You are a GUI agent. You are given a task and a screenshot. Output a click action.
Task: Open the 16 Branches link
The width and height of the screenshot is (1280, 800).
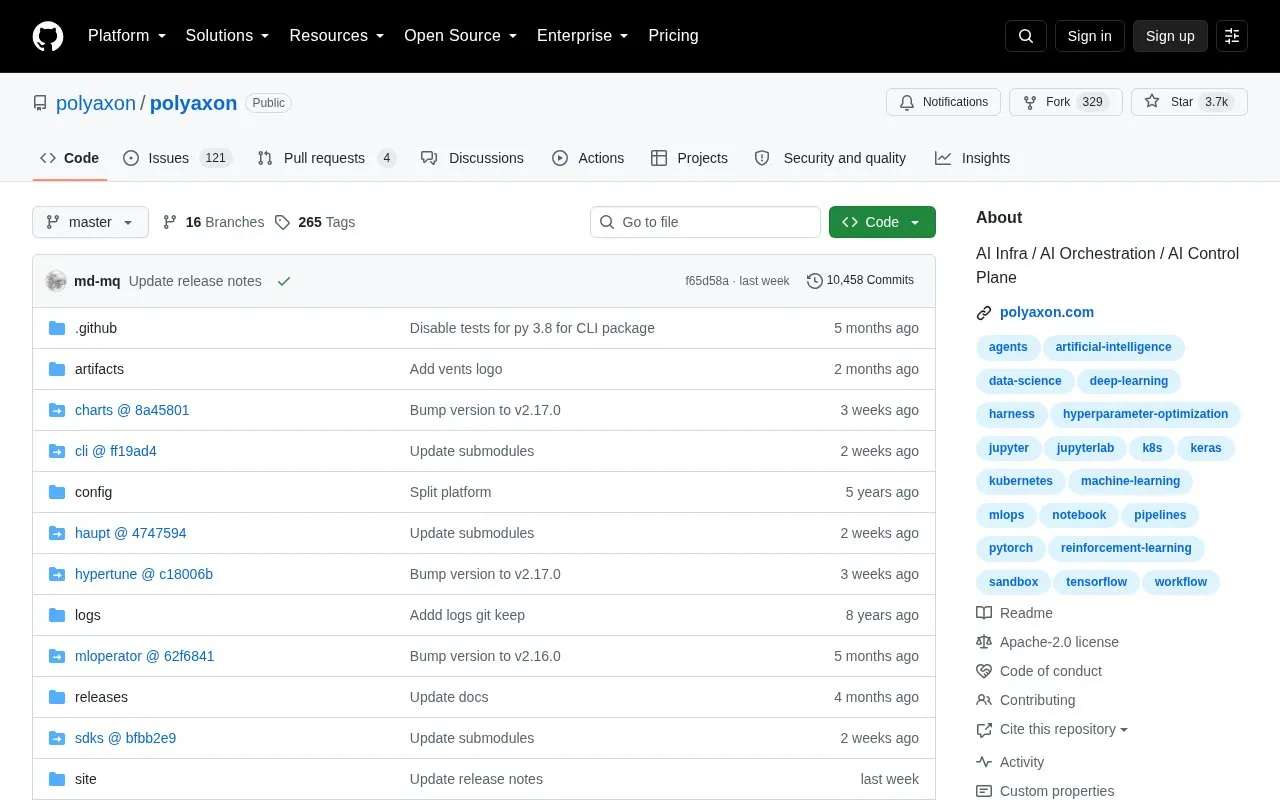[x=213, y=222]
